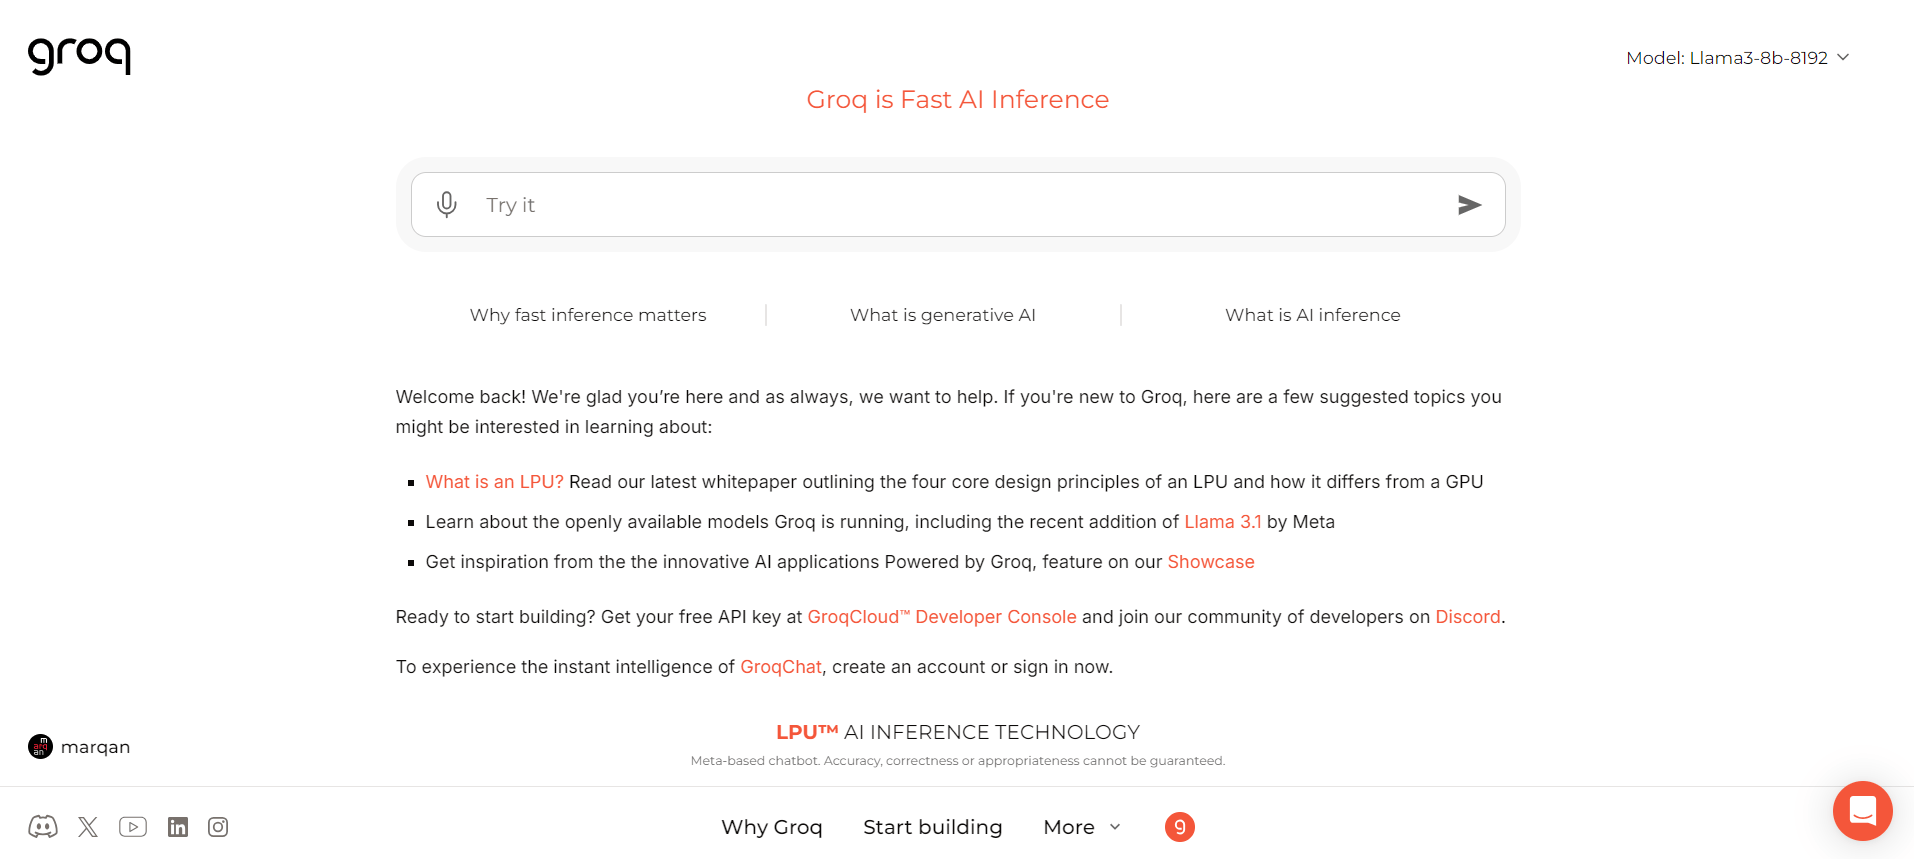Open the Instagram icon in the footer
Screen dimensions: 1914x859
[x=218, y=827]
